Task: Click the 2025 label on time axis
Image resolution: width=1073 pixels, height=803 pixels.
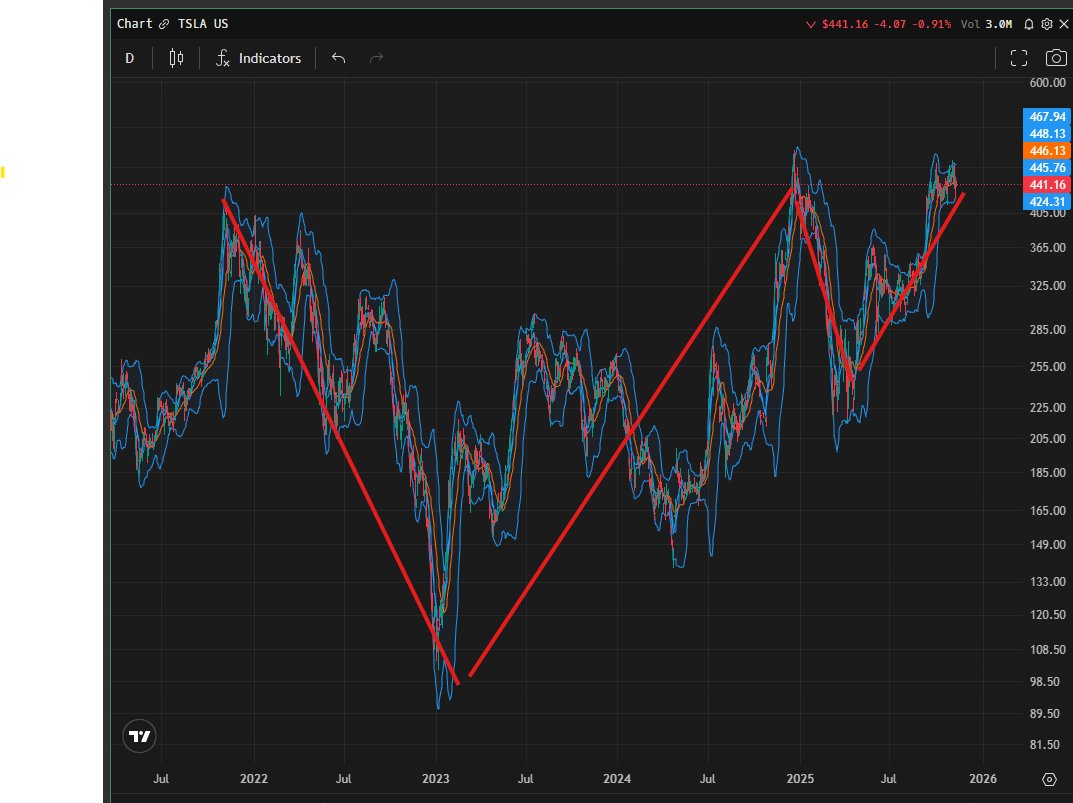Action: 800,778
